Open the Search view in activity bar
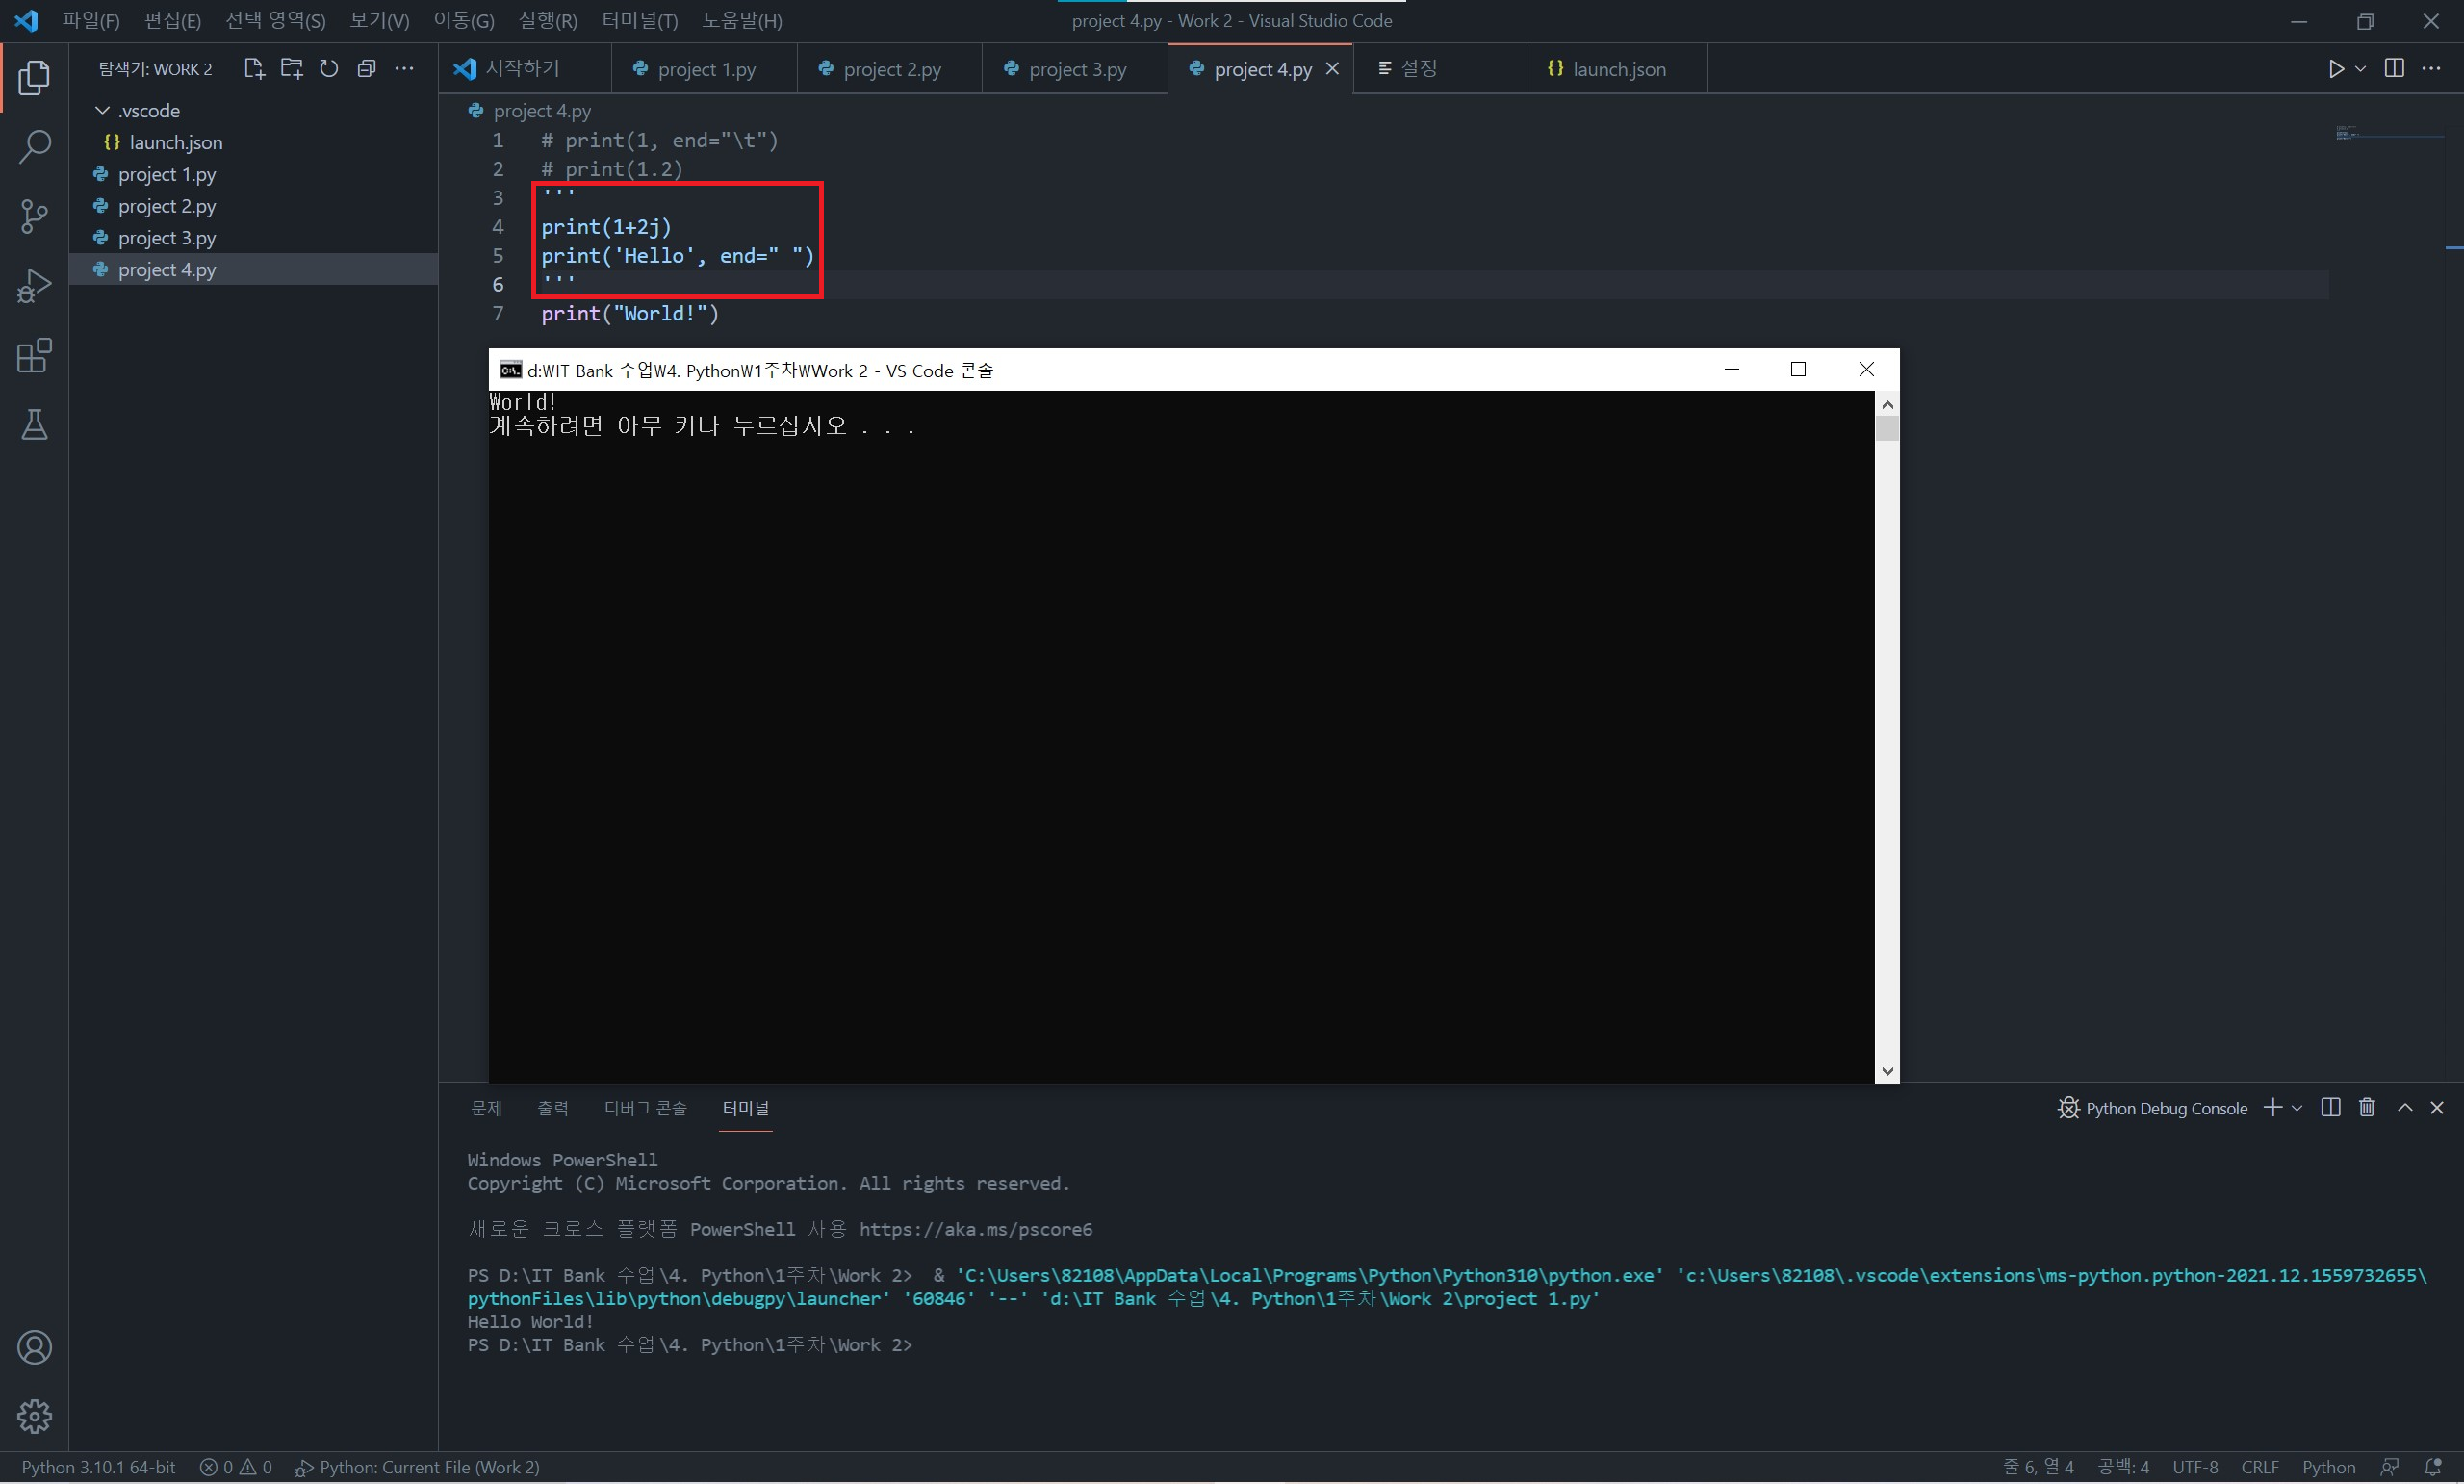This screenshot has height=1484, width=2464. (34, 147)
